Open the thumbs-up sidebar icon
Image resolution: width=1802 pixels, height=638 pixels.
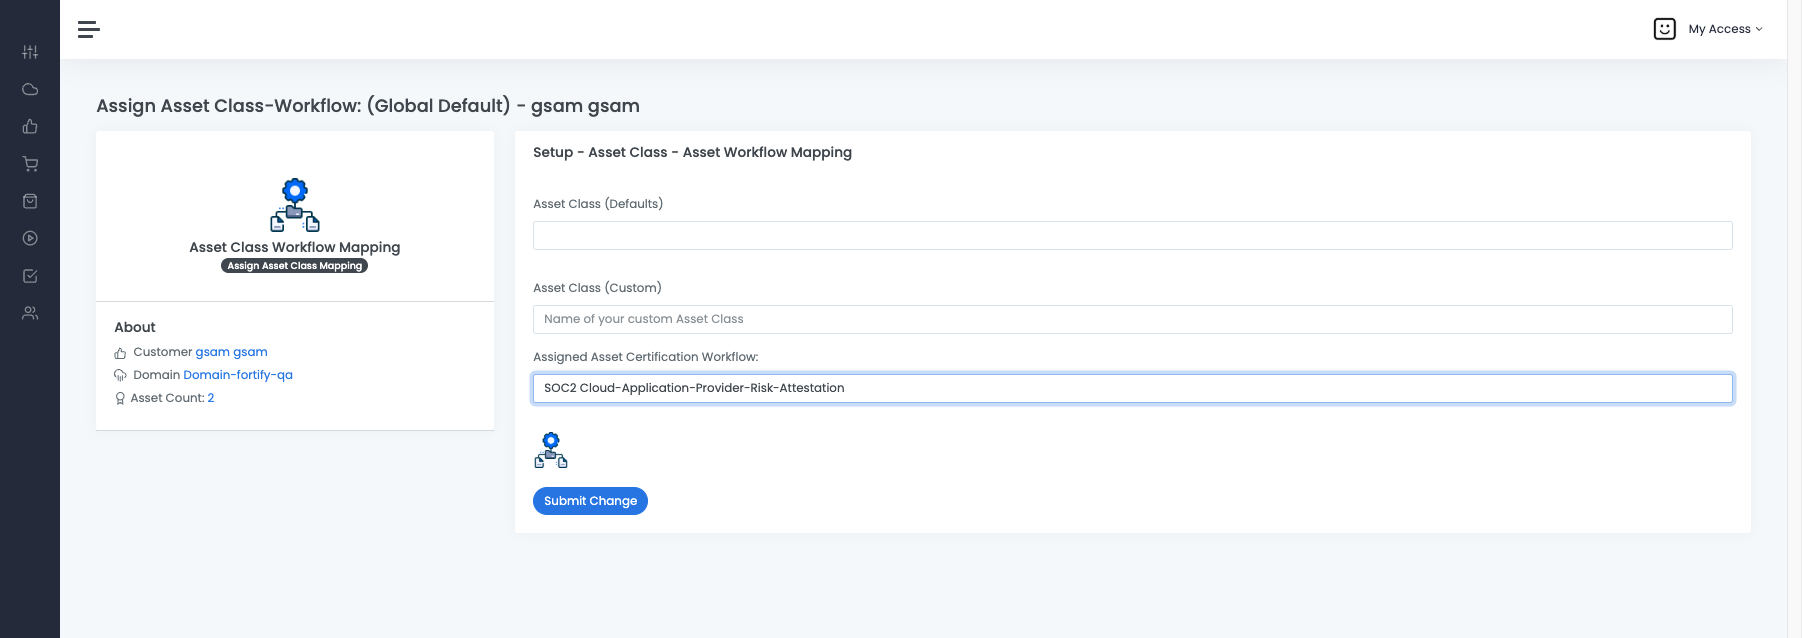(x=30, y=127)
